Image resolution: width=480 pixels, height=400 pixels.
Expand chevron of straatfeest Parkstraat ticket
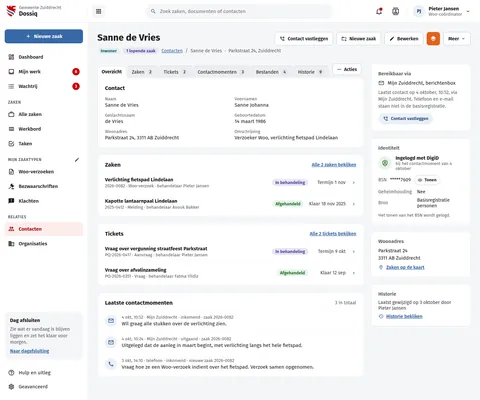click(x=354, y=251)
